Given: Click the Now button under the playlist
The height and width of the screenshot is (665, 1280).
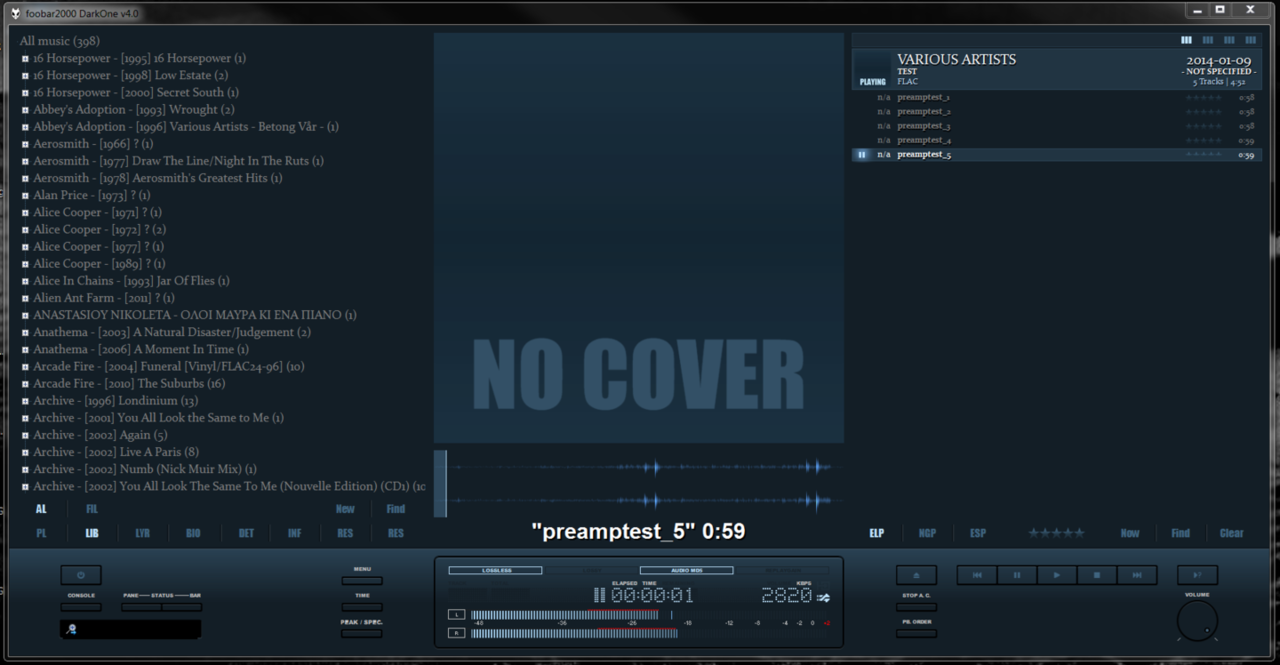Looking at the screenshot, I should point(1130,534).
